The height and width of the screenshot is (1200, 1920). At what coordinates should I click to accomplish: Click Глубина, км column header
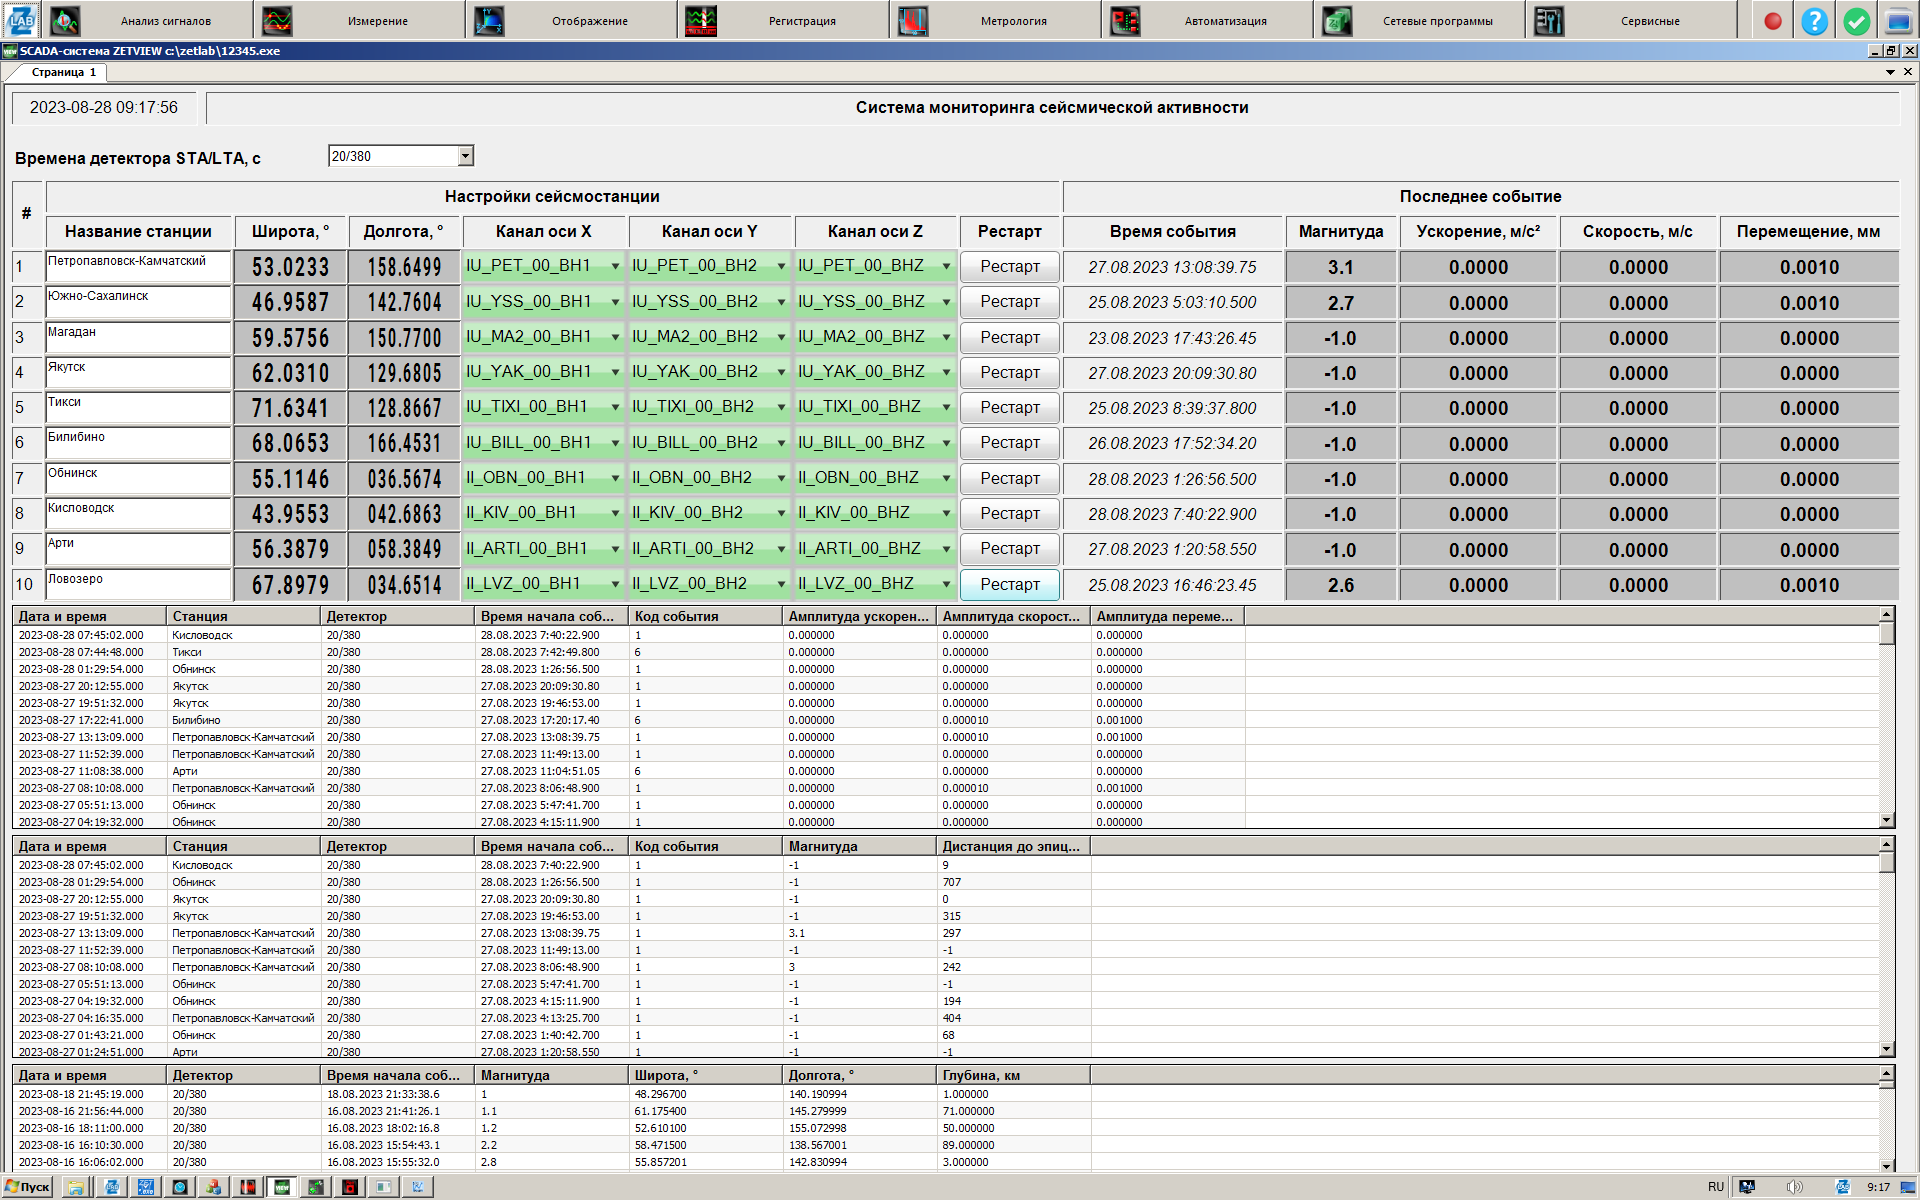[x=1013, y=1075]
